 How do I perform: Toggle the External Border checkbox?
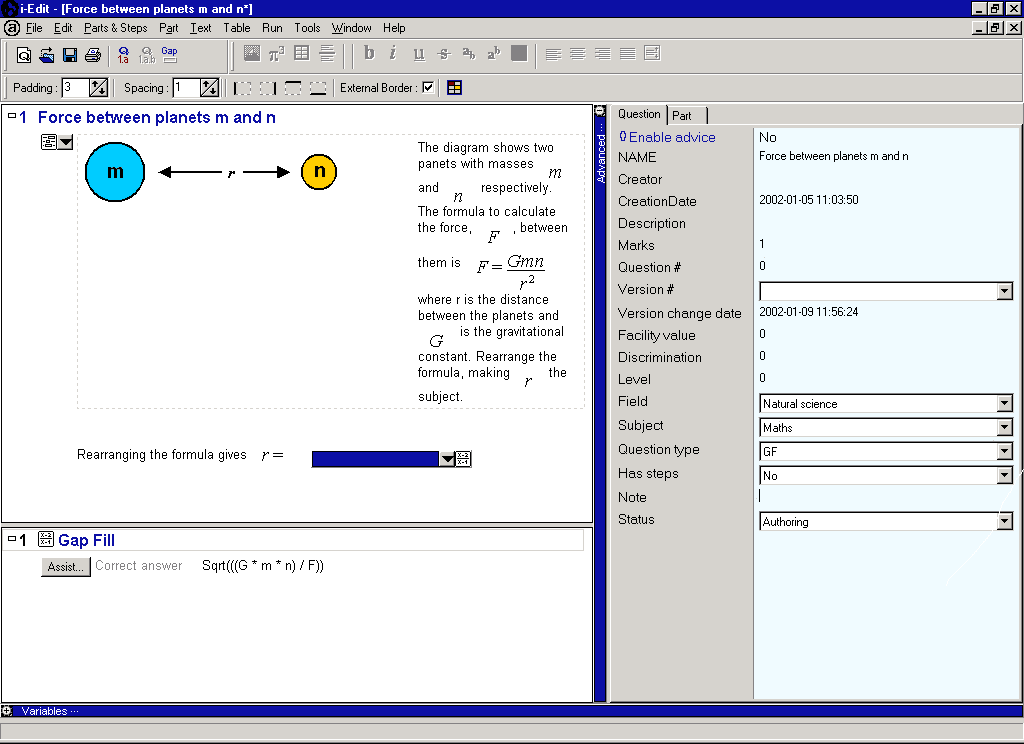(x=428, y=88)
